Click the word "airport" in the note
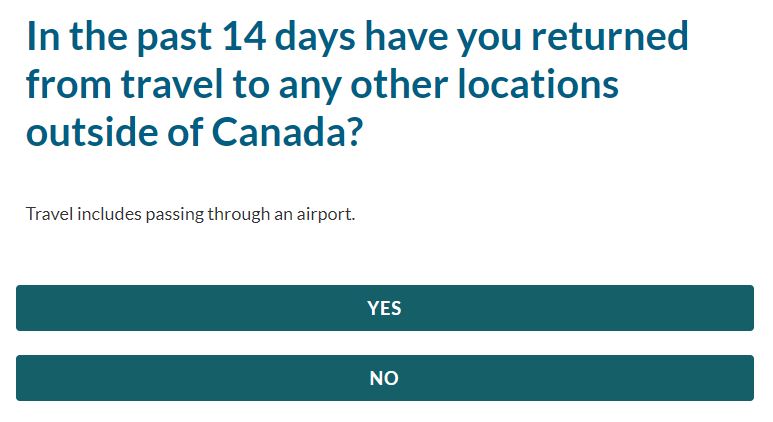The width and height of the screenshot is (773, 422). click(326, 215)
